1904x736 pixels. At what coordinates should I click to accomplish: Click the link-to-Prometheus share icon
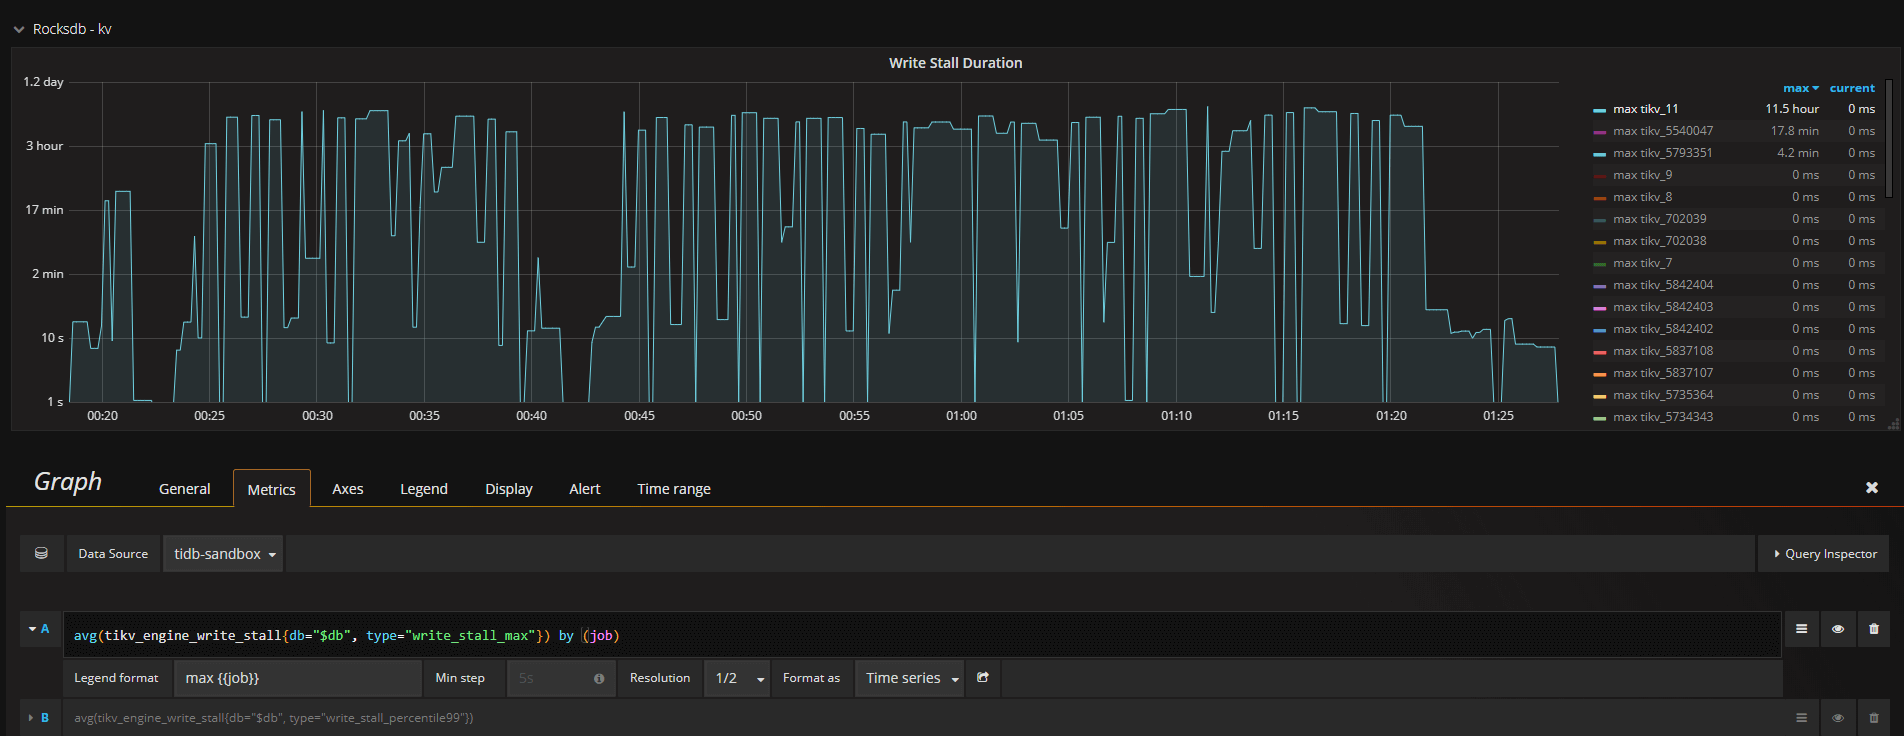[983, 678]
